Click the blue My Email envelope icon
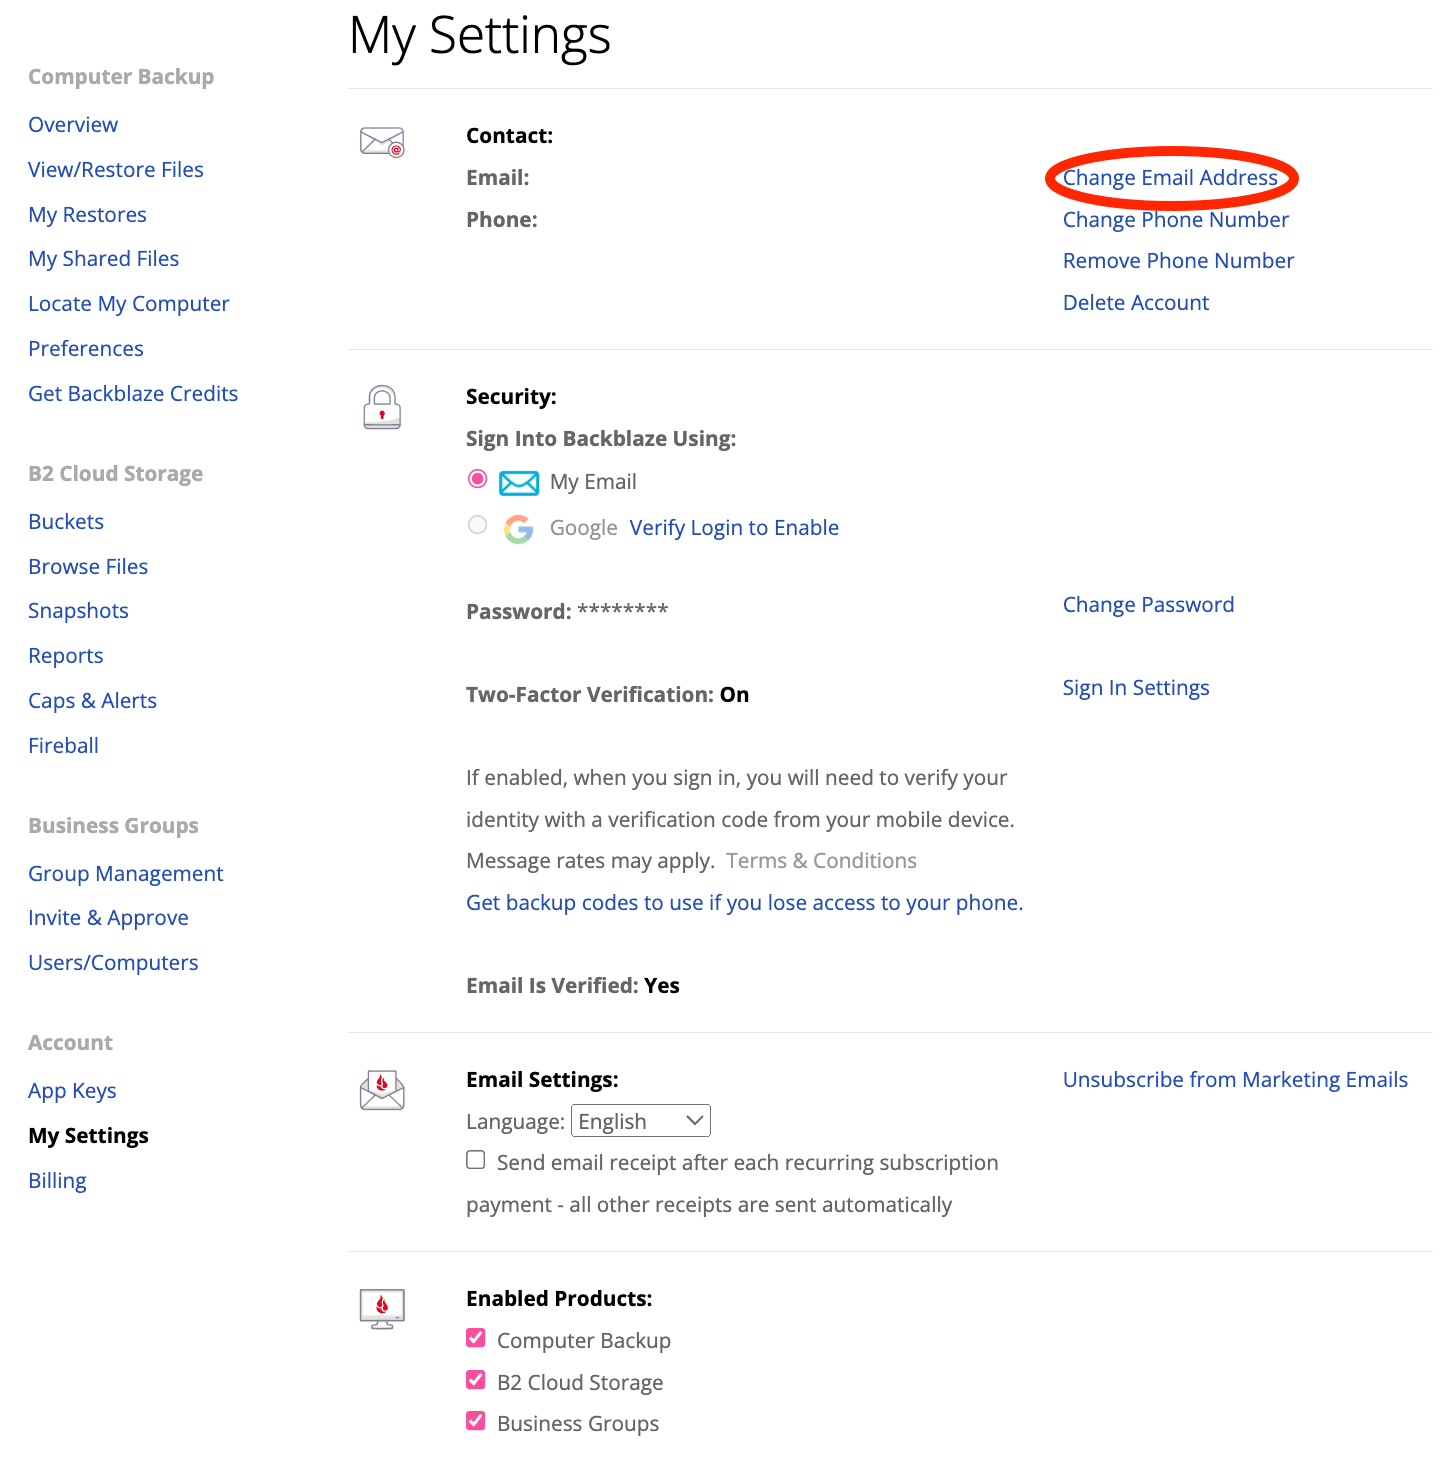The width and height of the screenshot is (1450, 1466). [519, 483]
